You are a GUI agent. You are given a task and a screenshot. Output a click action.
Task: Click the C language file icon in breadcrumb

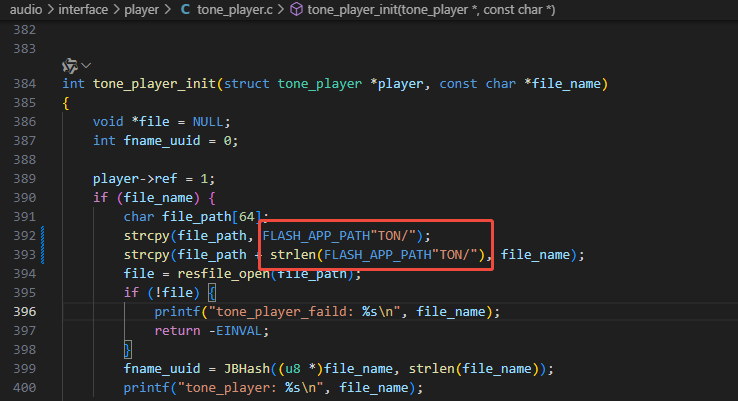pyautogui.click(x=185, y=9)
